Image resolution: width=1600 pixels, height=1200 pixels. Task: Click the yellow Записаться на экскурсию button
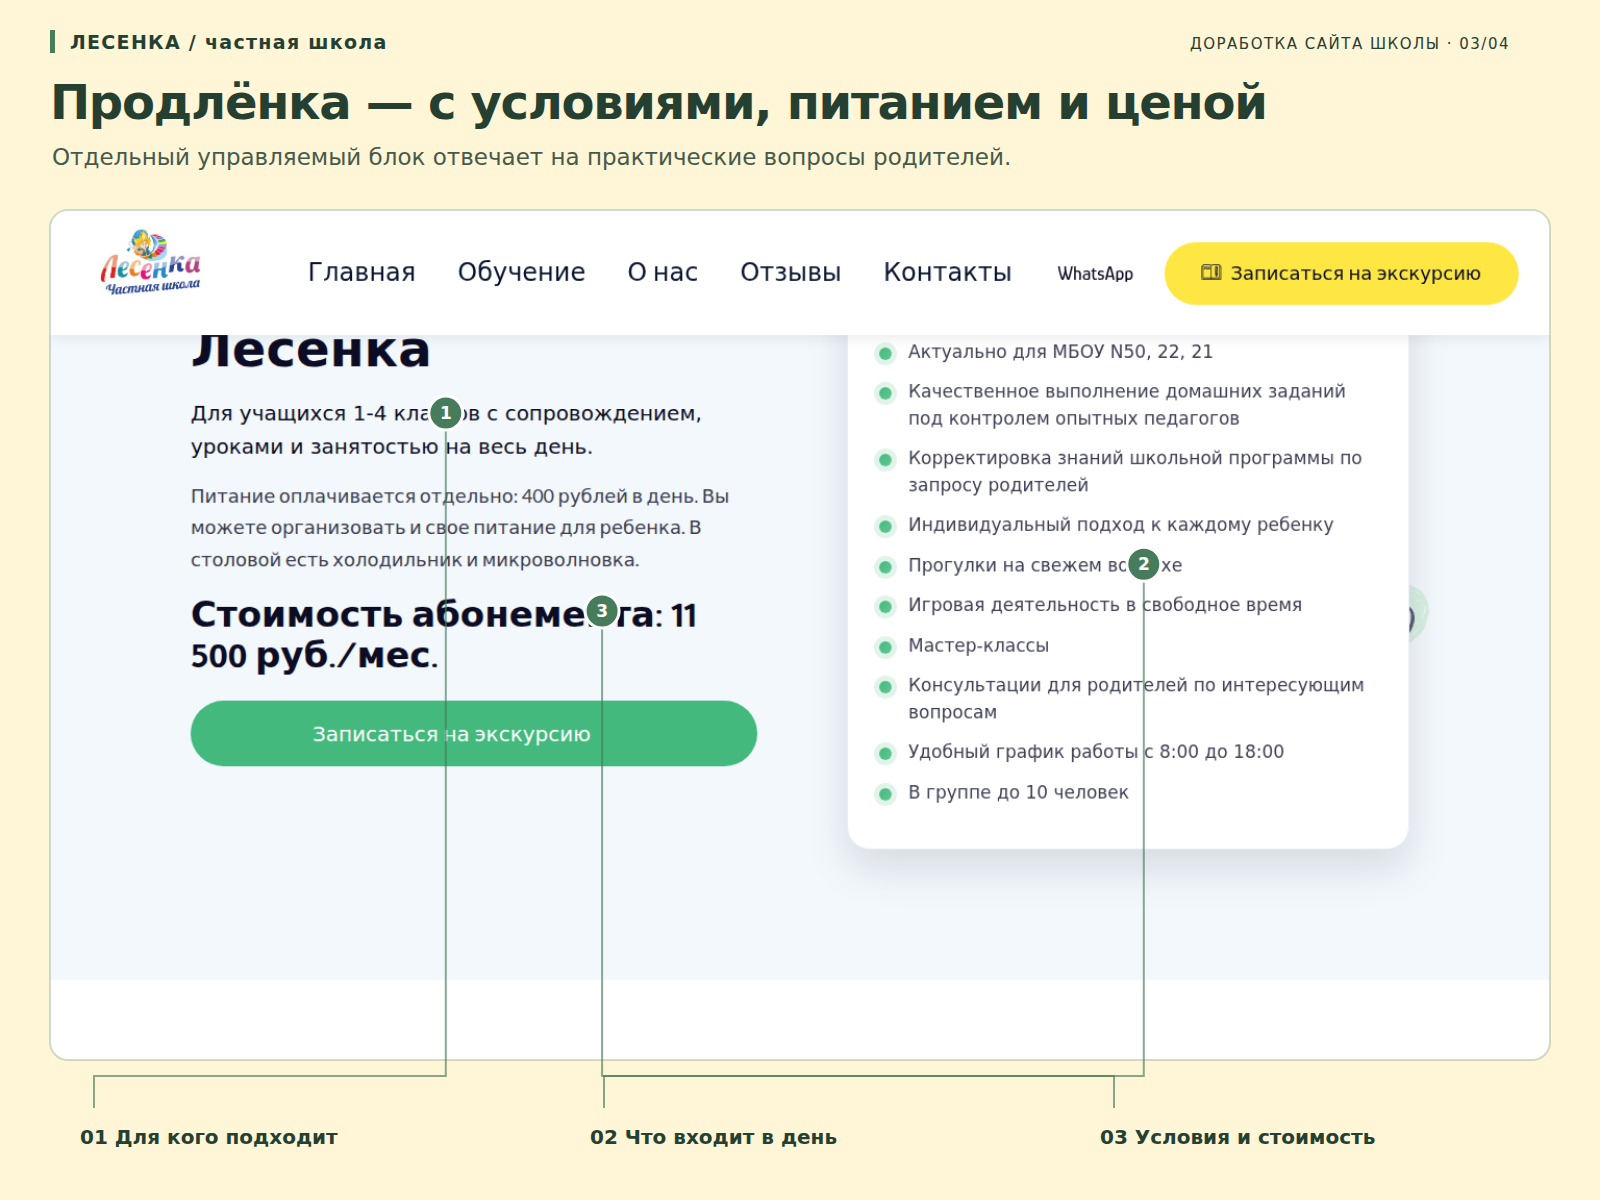tap(1341, 273)
